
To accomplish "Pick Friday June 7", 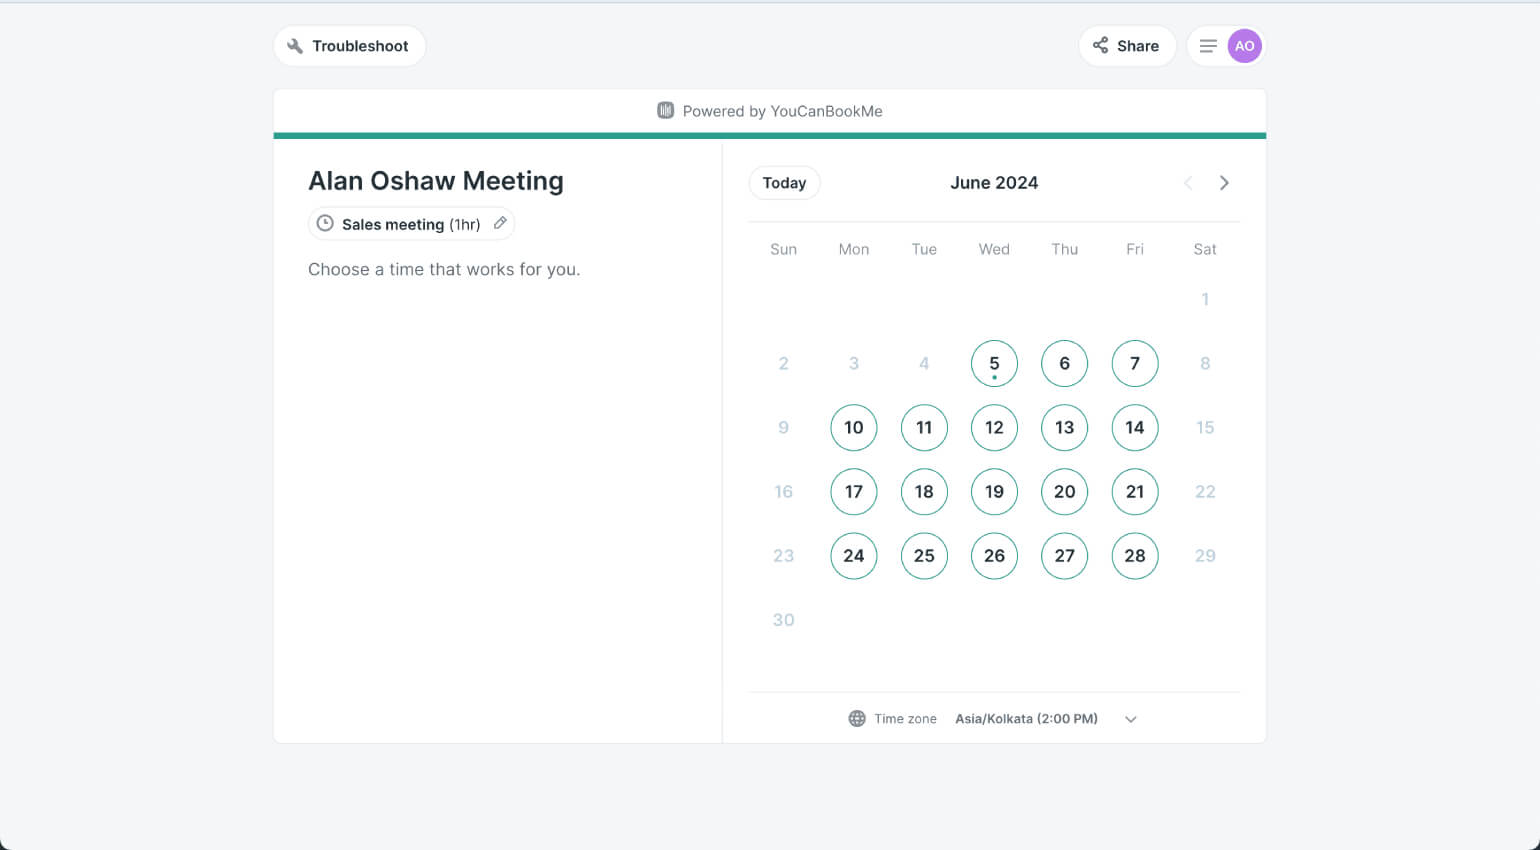I will 1135,364.
